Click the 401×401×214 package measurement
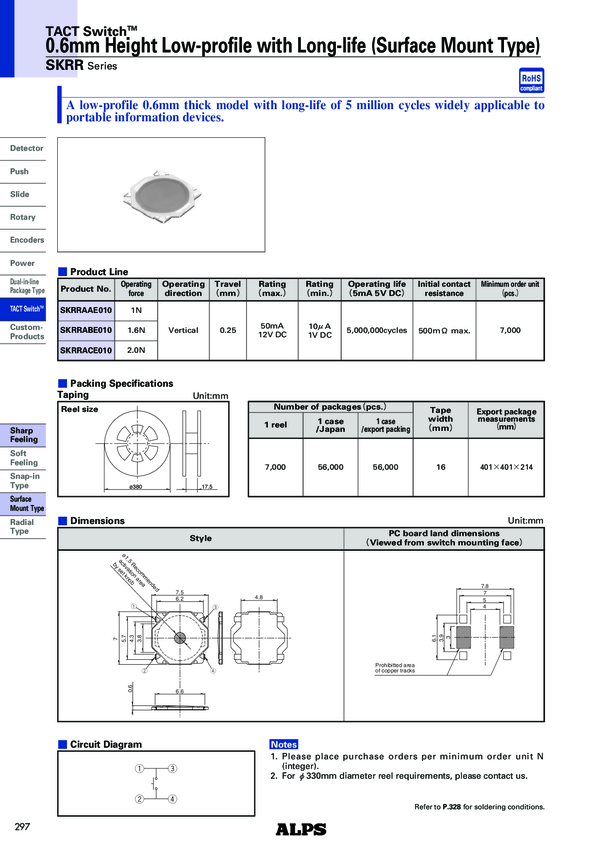This screenshot has width=602, height=850. tap(506, 467)
